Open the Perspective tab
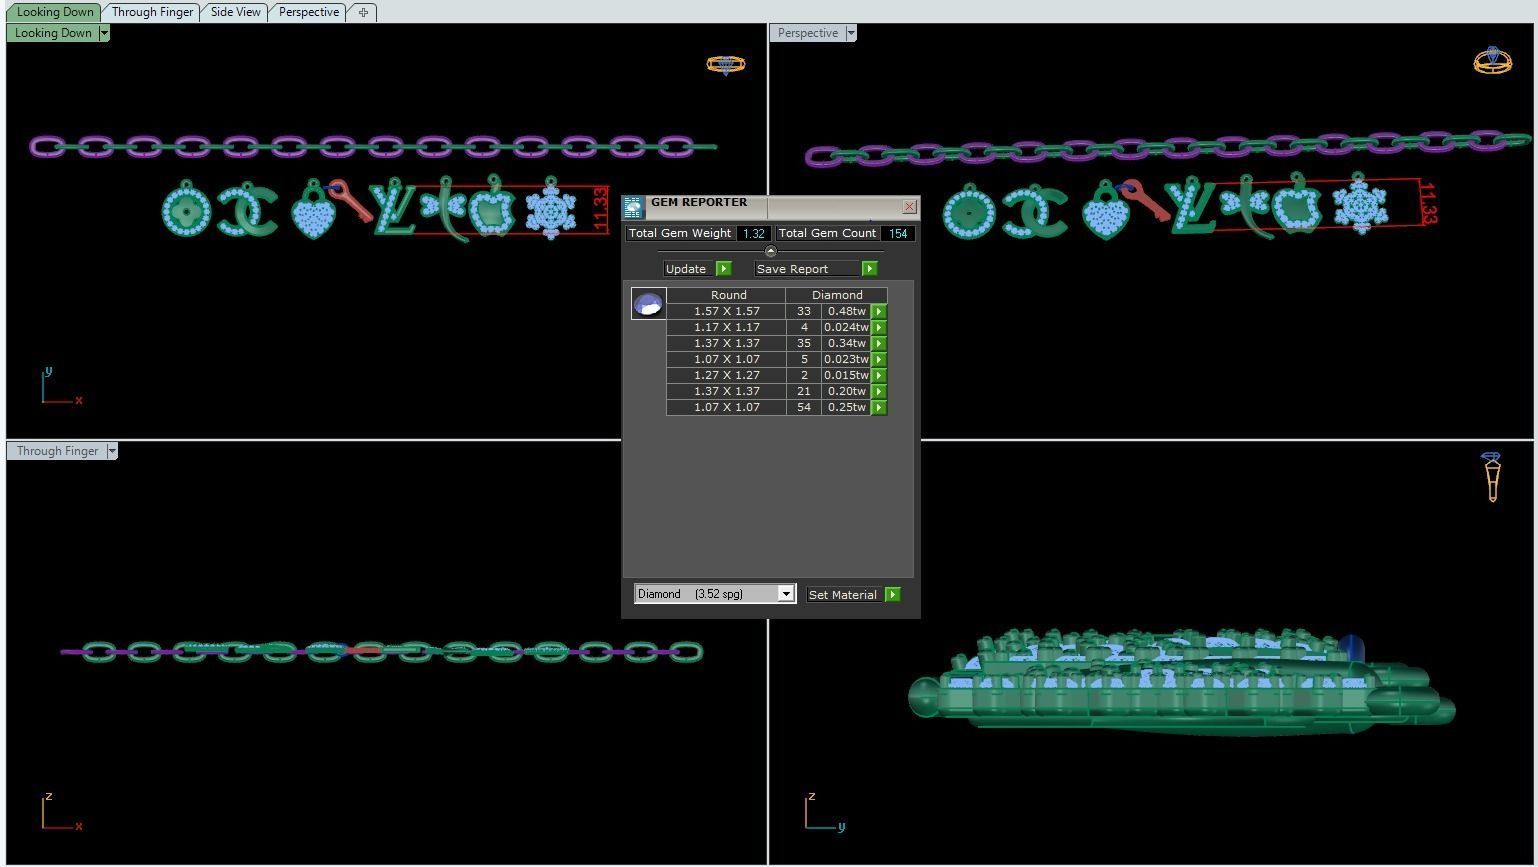This screenshot has width=1538, height=867. click(x=308, y=12)
